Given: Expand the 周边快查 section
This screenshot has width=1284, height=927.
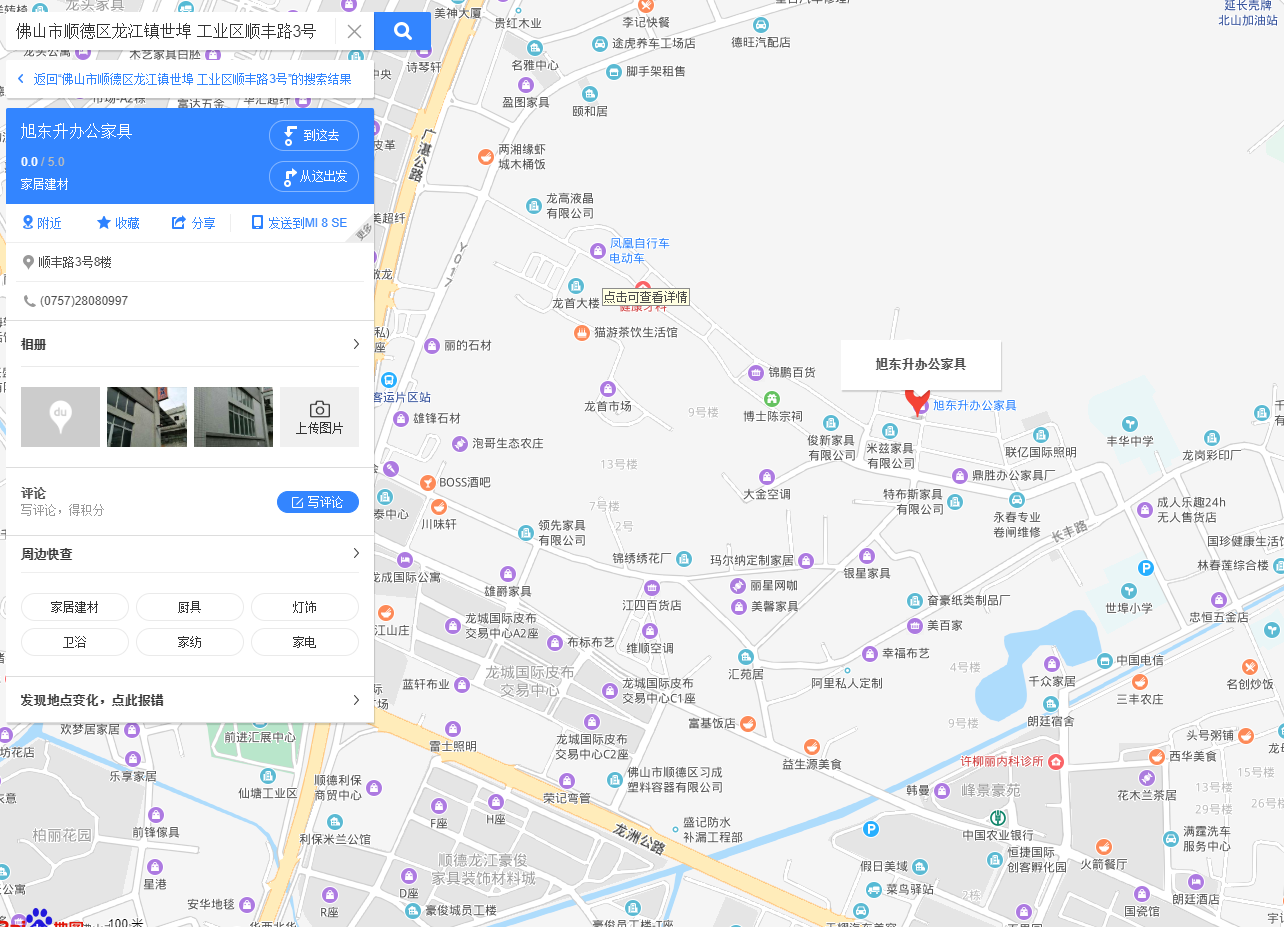Looking at the screenshot, I should click(x=355, y=554).
